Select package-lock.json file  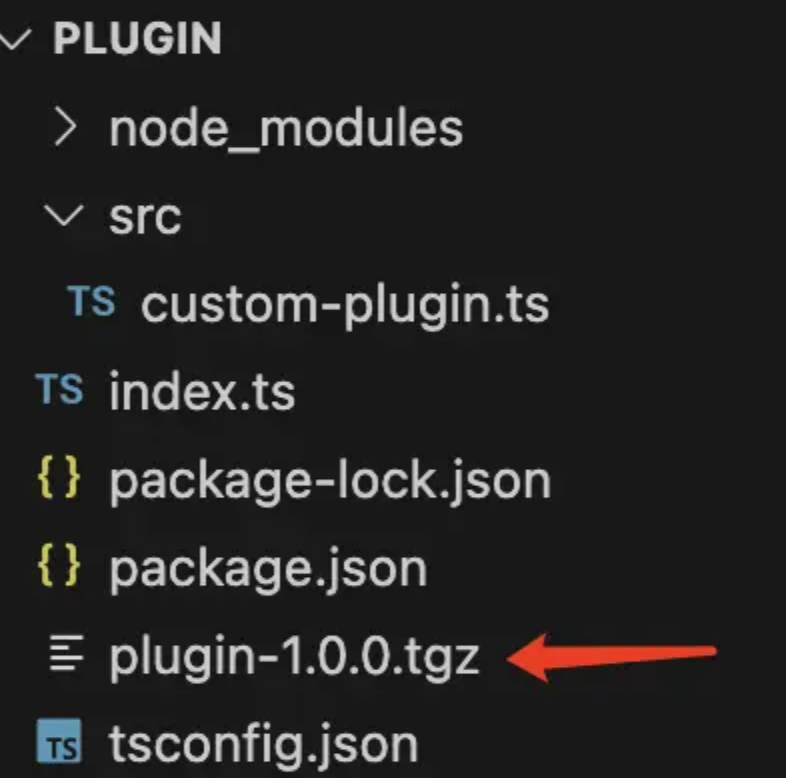tap(330, 482)
